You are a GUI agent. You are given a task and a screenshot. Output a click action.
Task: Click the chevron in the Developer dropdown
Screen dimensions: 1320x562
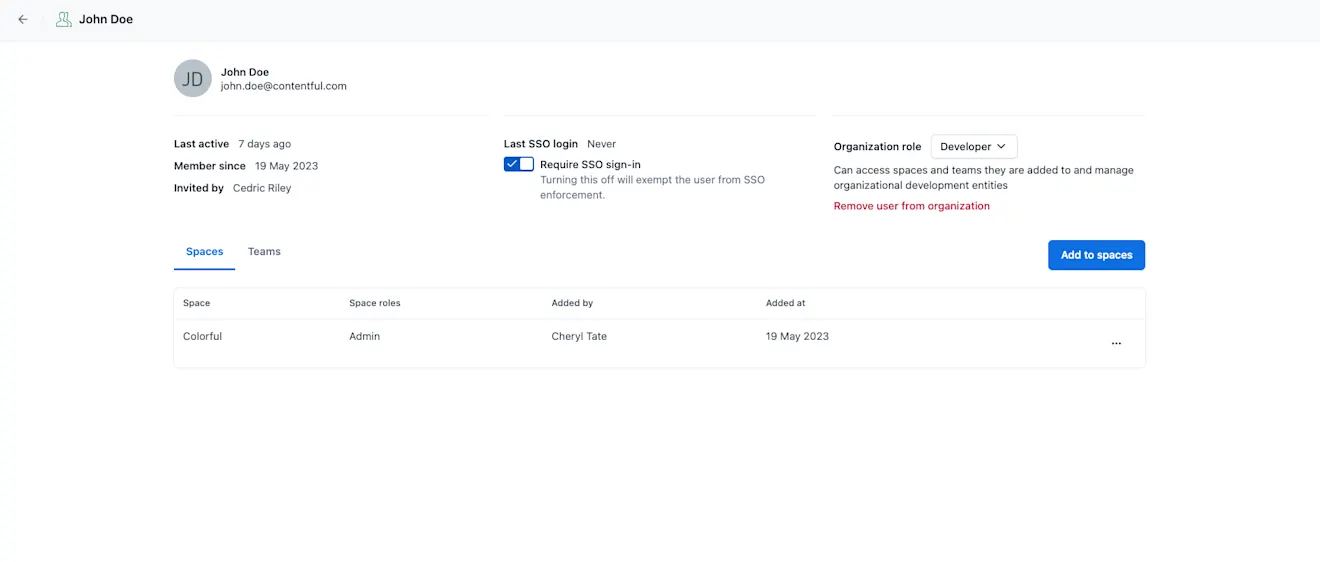click(1001, 146)
